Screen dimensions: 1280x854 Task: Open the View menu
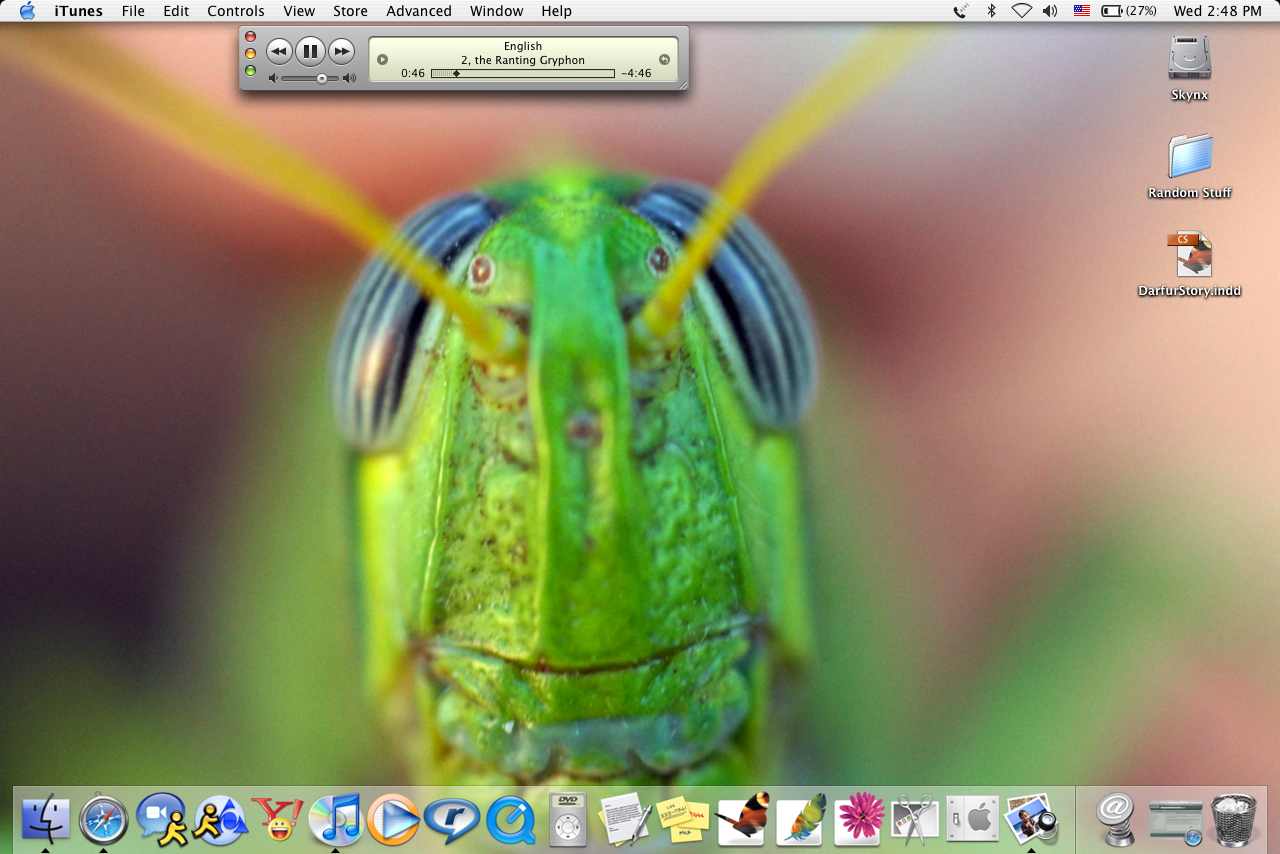click(x=299, y=11)
